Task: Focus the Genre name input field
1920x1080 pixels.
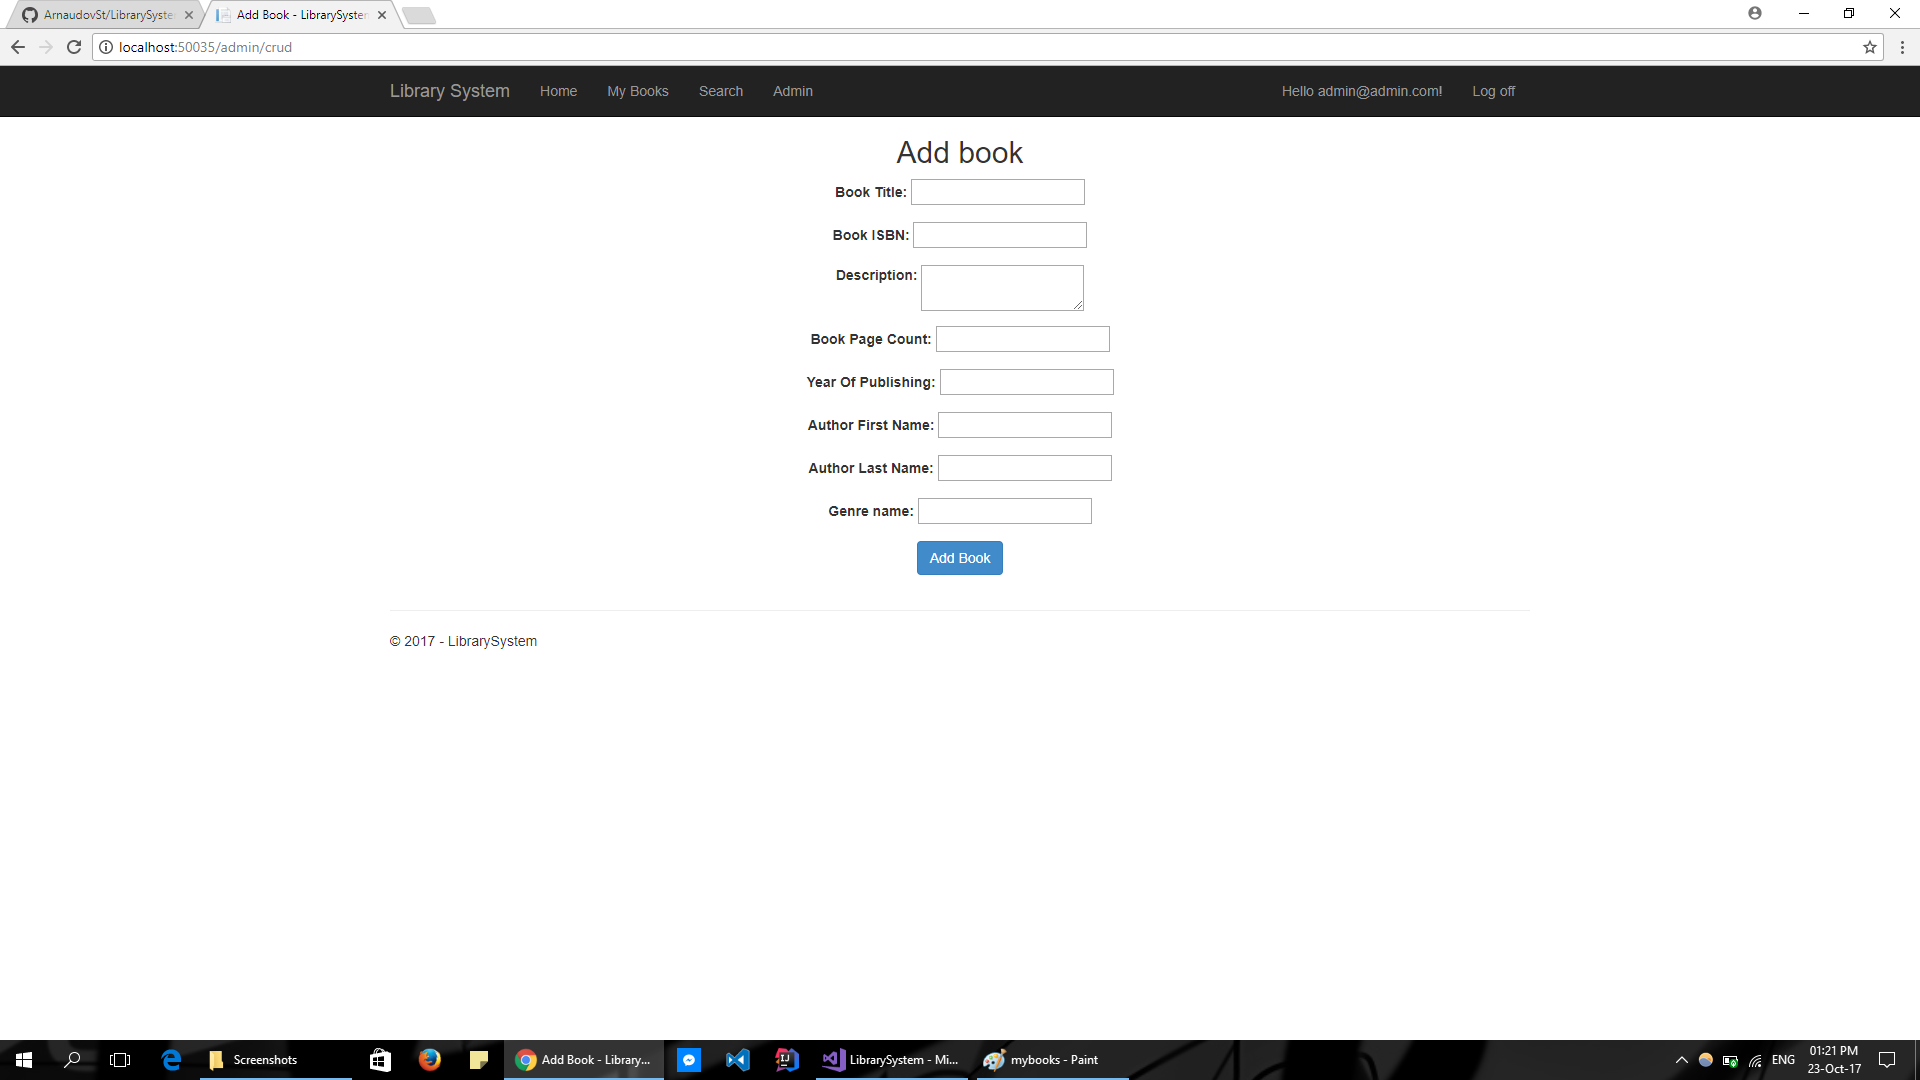Action: click(1004, 511)
